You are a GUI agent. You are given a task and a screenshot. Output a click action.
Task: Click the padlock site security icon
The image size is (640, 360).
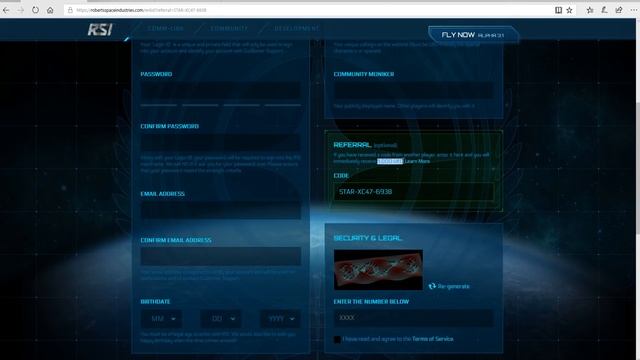click(70, 10)
